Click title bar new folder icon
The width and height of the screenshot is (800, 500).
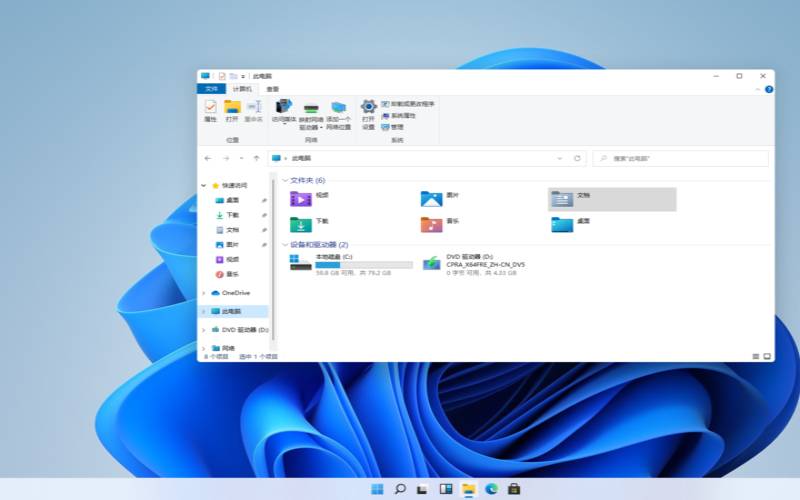coord(233,76)
